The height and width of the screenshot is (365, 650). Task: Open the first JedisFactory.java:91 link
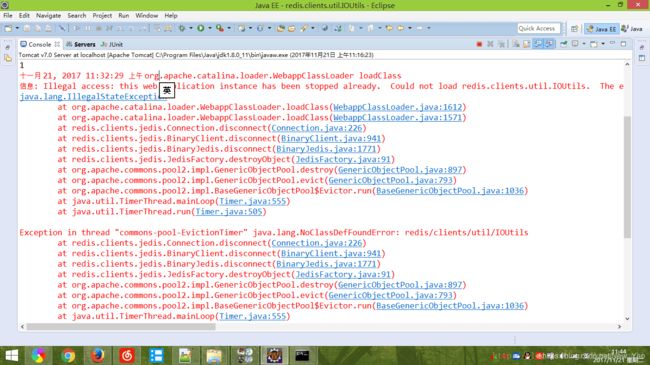343,159
